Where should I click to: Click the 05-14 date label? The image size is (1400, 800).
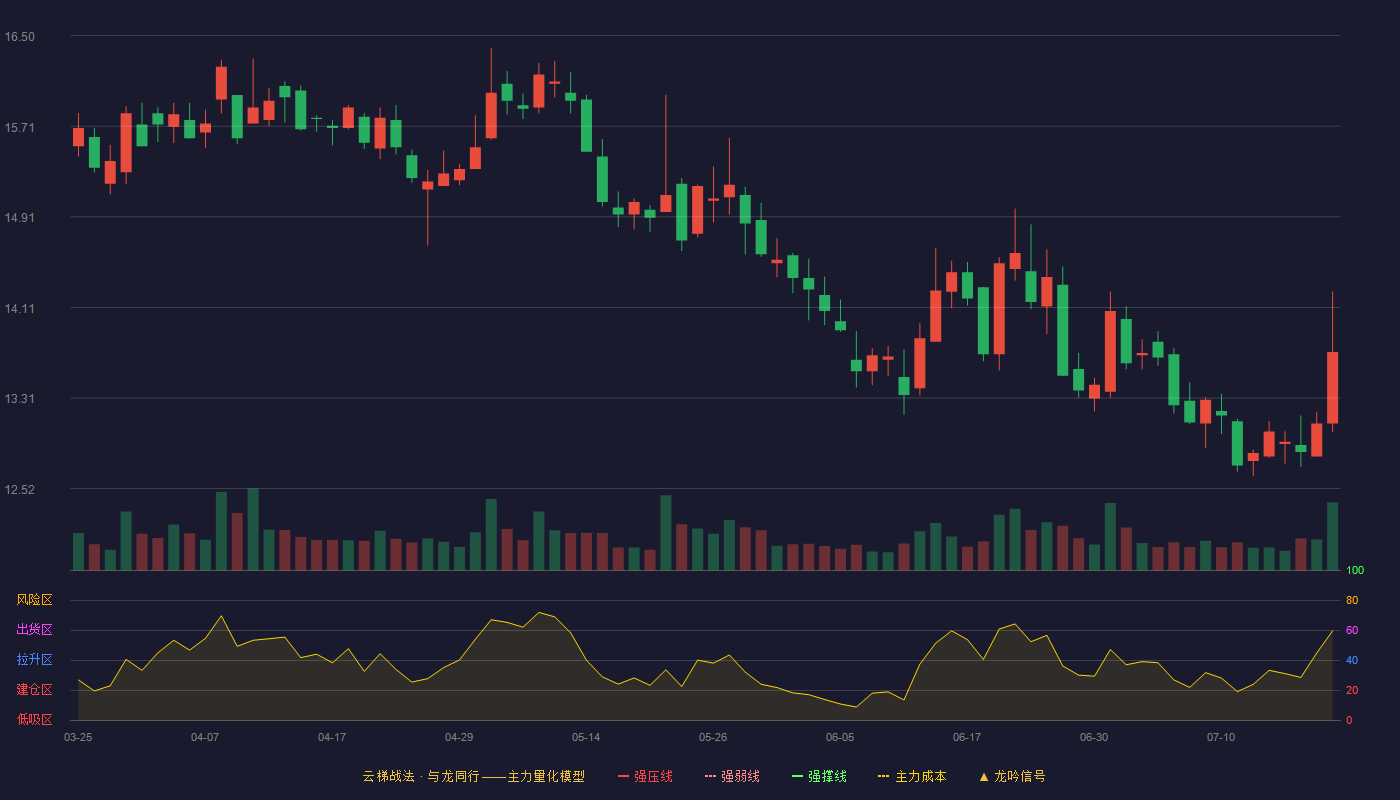pos(586,737)
